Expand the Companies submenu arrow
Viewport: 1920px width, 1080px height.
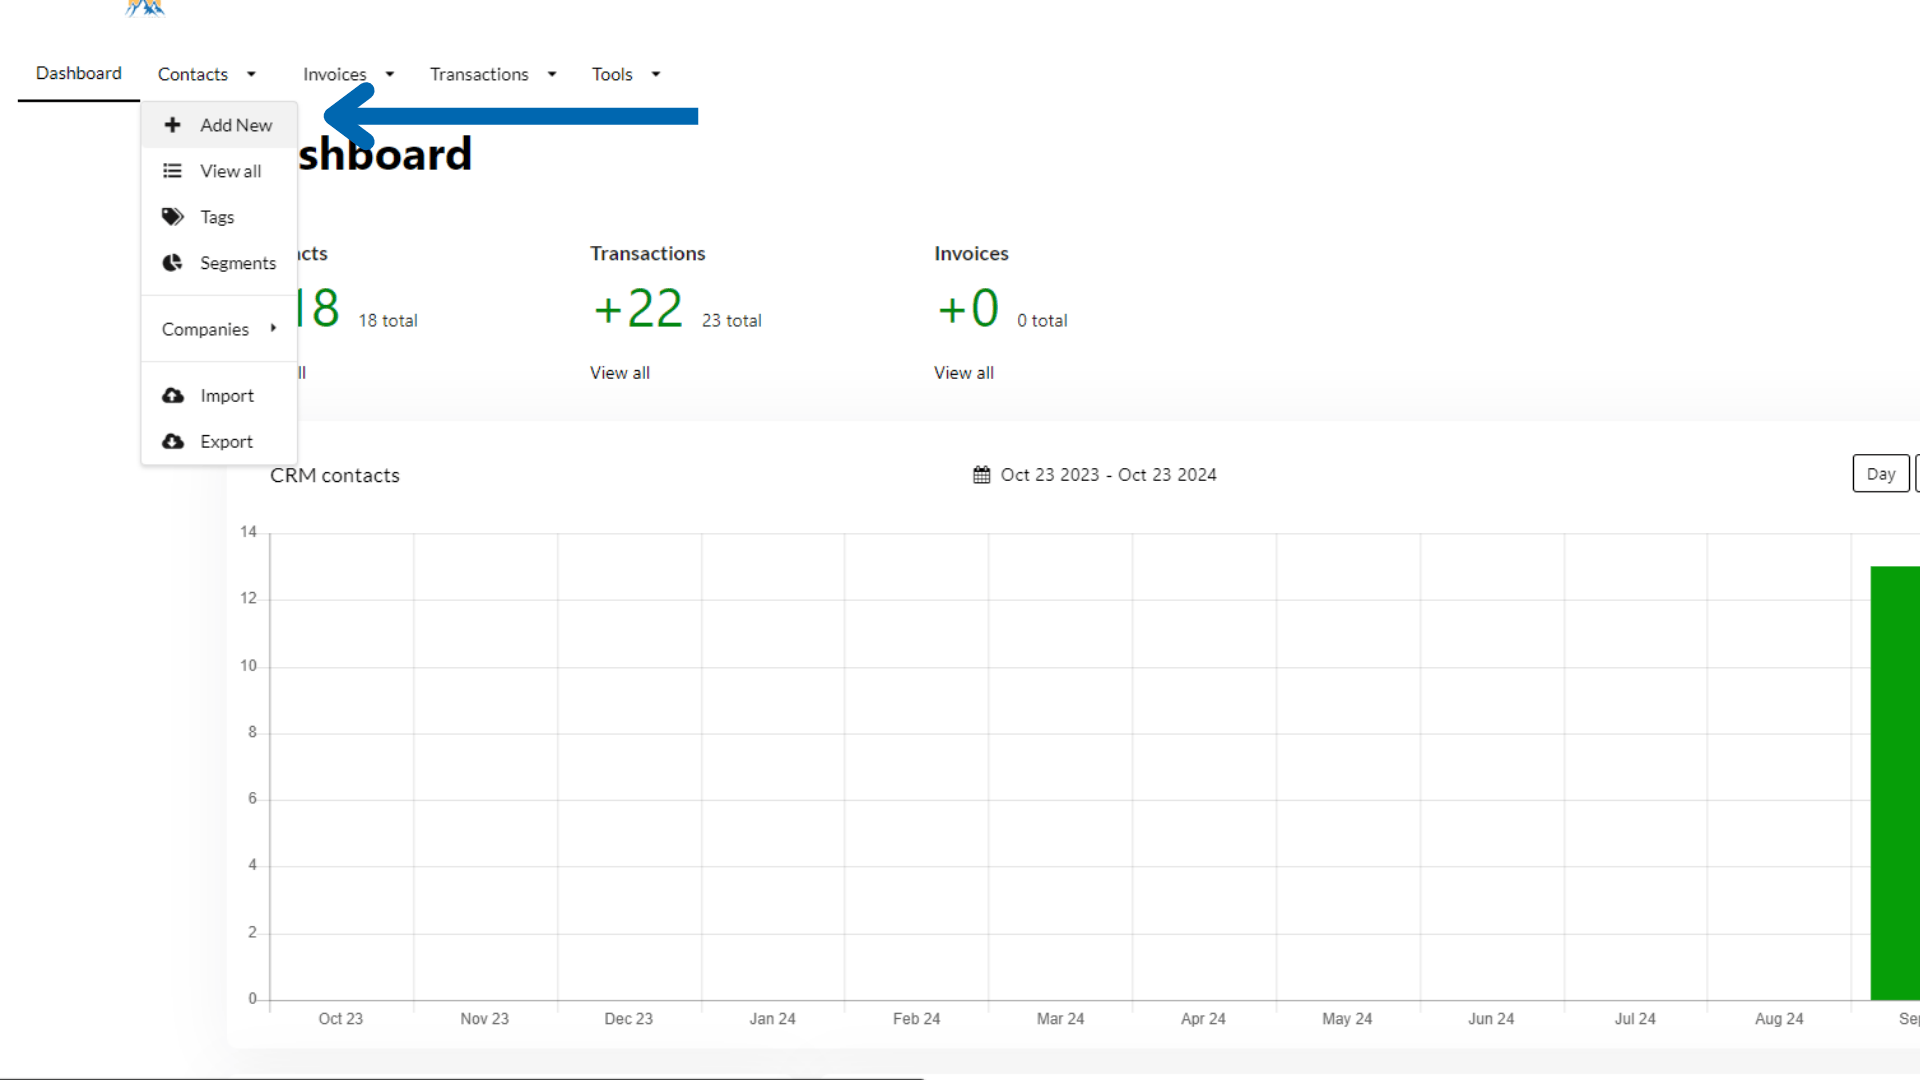pos(273,328)
